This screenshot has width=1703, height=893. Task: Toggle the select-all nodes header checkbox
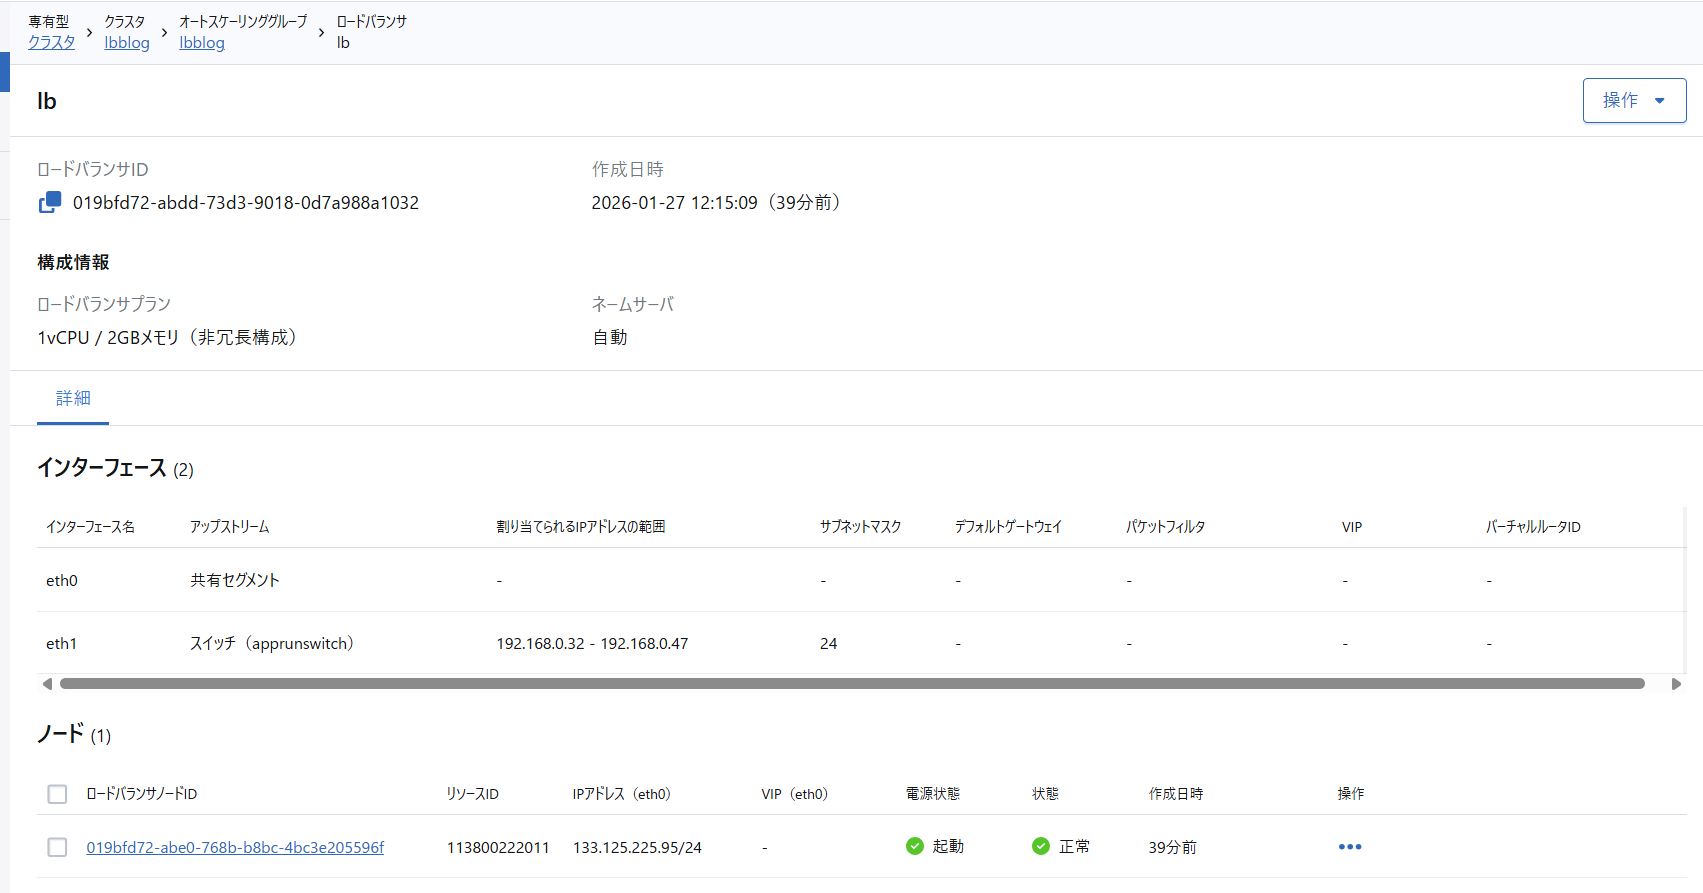[x=57, y=794]
